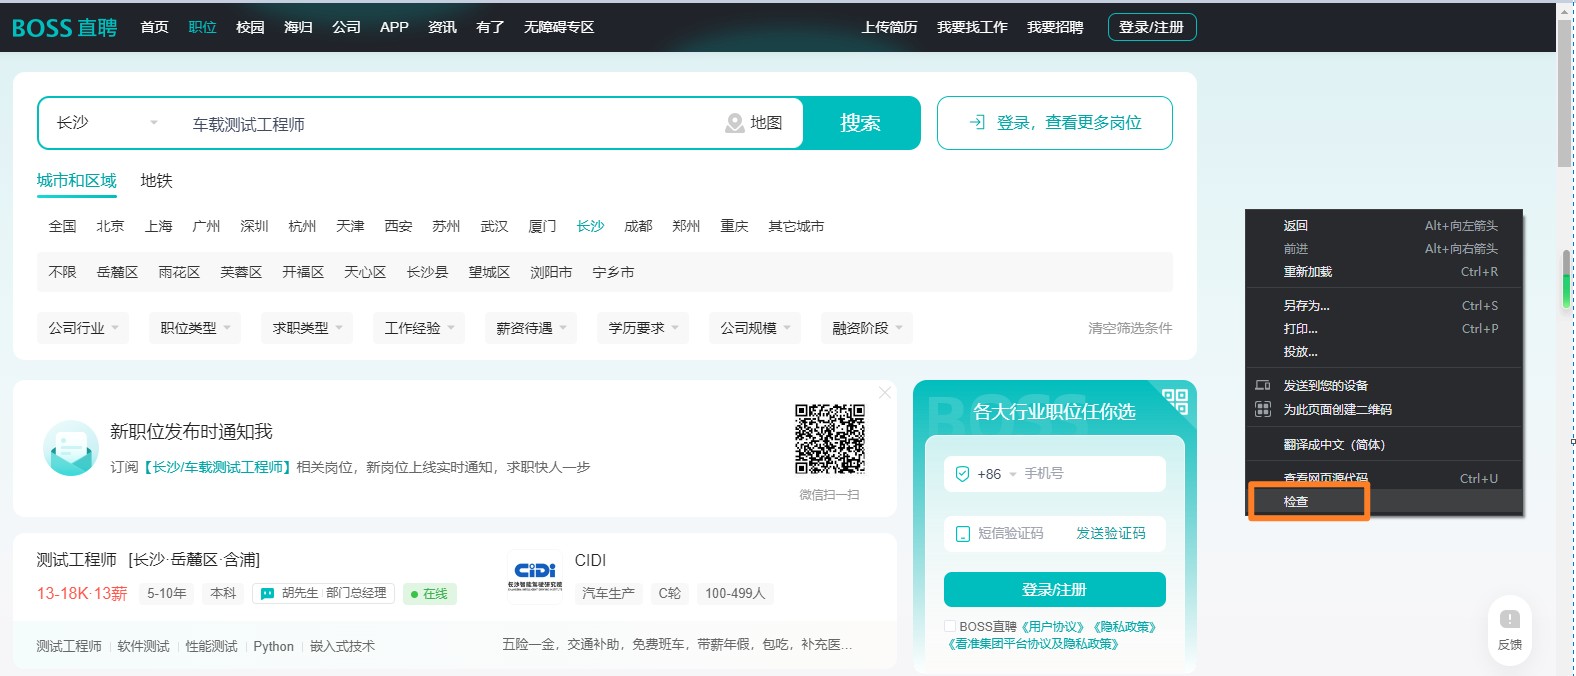The height and width of the screenshot is (676, 1576).
Task: Select 重新加载 in the context menu
Action: point(1383,272)
